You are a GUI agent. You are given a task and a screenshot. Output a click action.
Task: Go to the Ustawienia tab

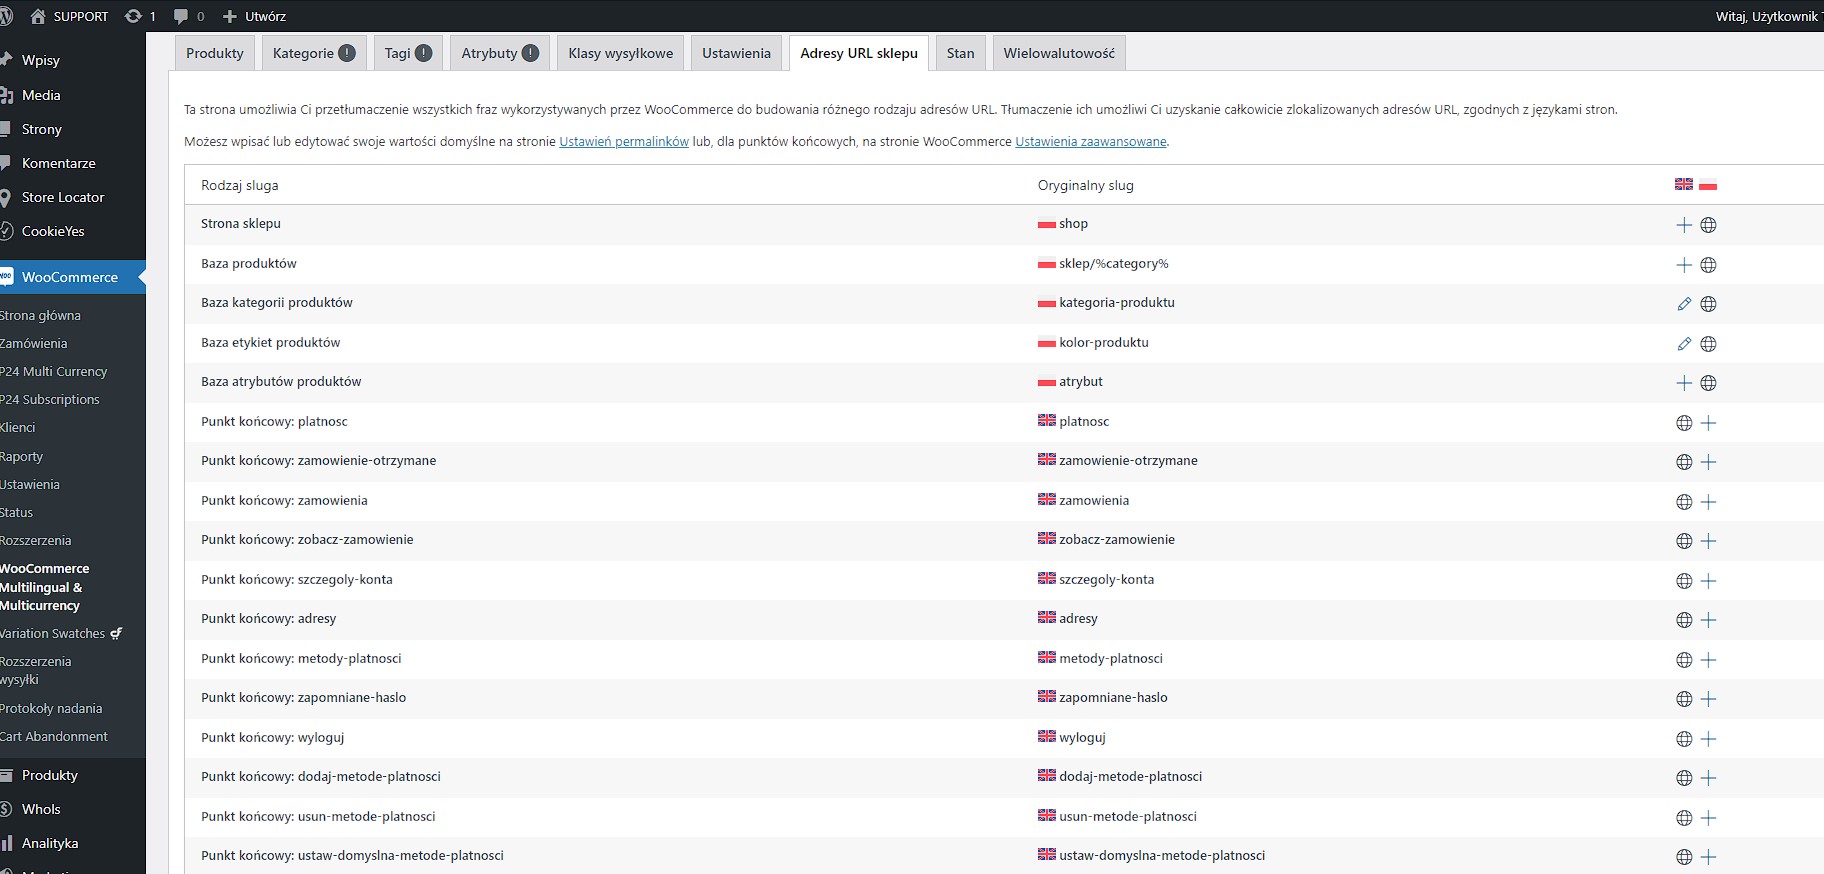736,53
